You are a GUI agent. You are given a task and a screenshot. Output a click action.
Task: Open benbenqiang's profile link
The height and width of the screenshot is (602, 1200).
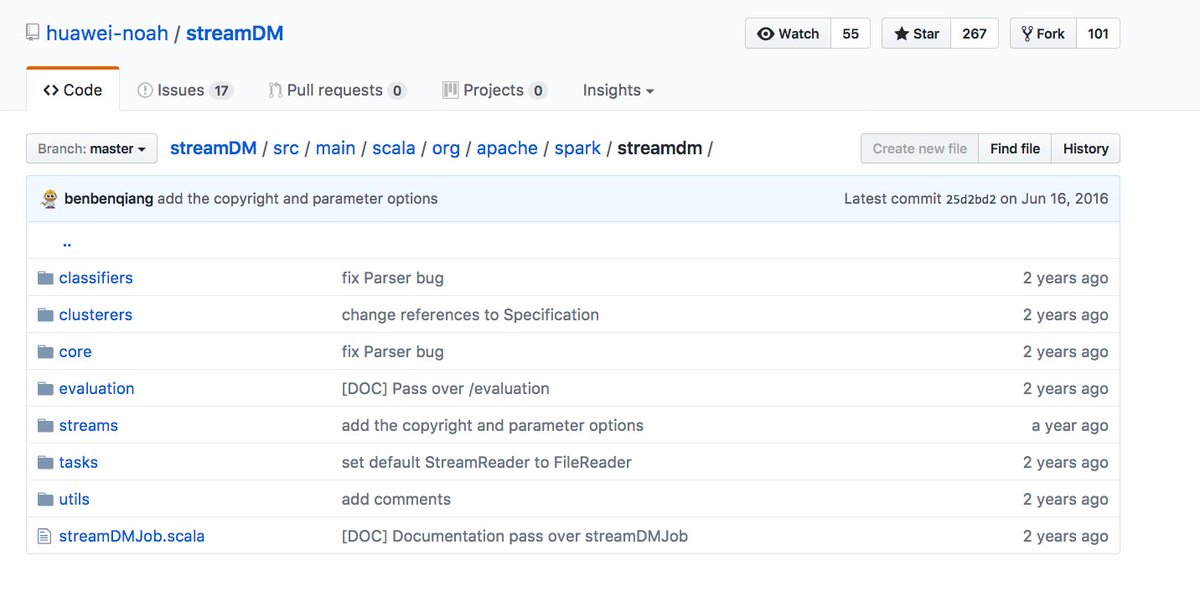point(109,199)
